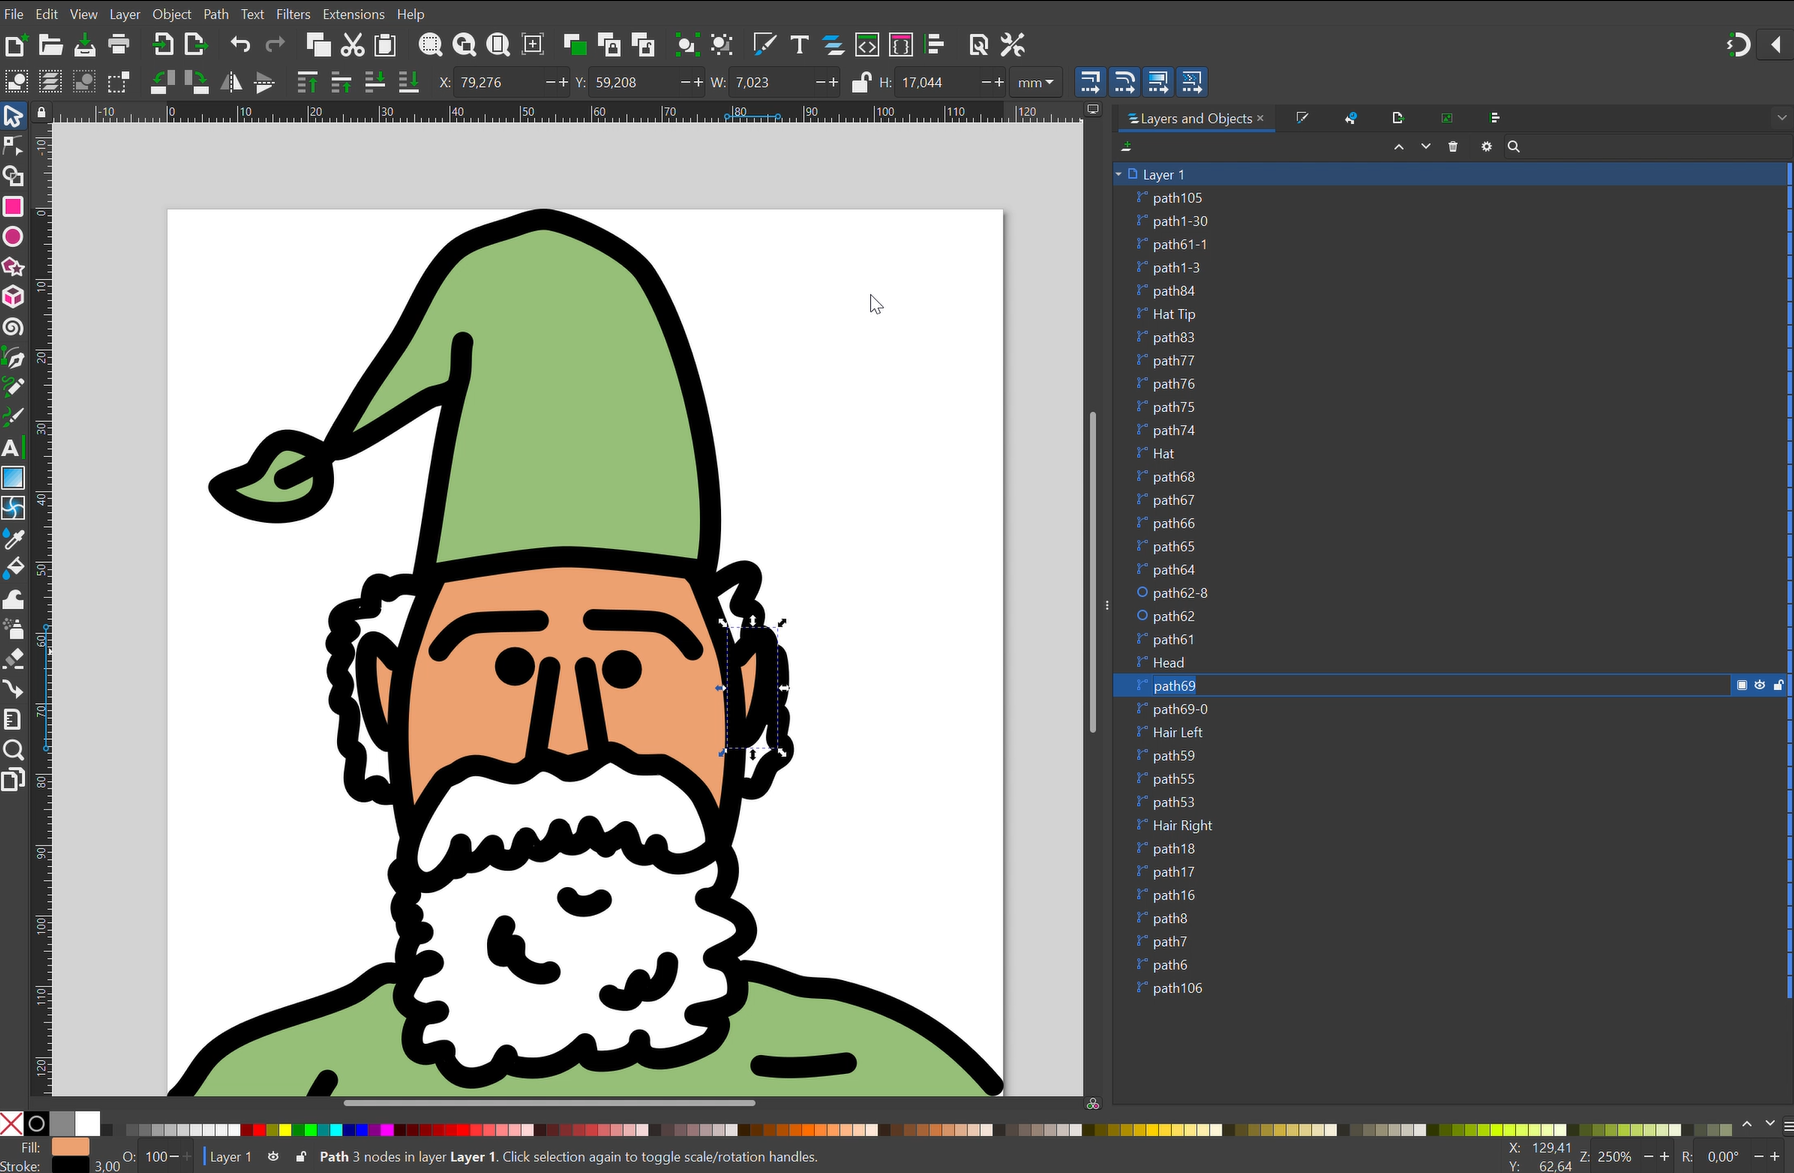Select the Hat Tip object row
Image resolution: width=1794 pixels, height=1173 pixels.
(1451, 314)
